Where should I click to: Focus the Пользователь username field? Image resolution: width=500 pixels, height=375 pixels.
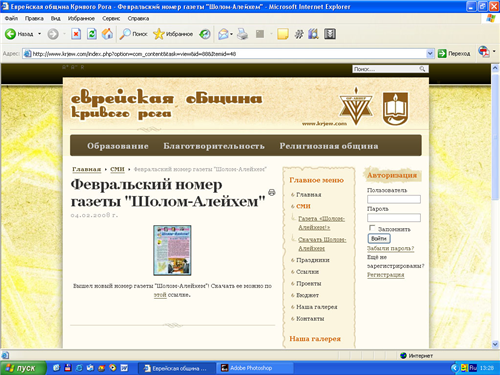click(394, 199)
